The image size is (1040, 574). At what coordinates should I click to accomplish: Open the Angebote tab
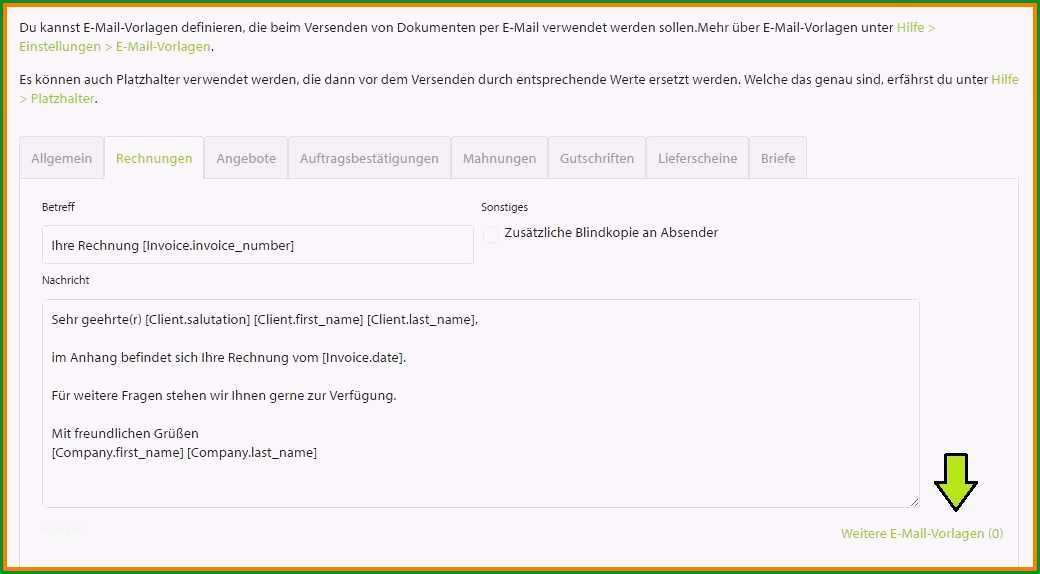pyautogui.click(x=246, y=158)
